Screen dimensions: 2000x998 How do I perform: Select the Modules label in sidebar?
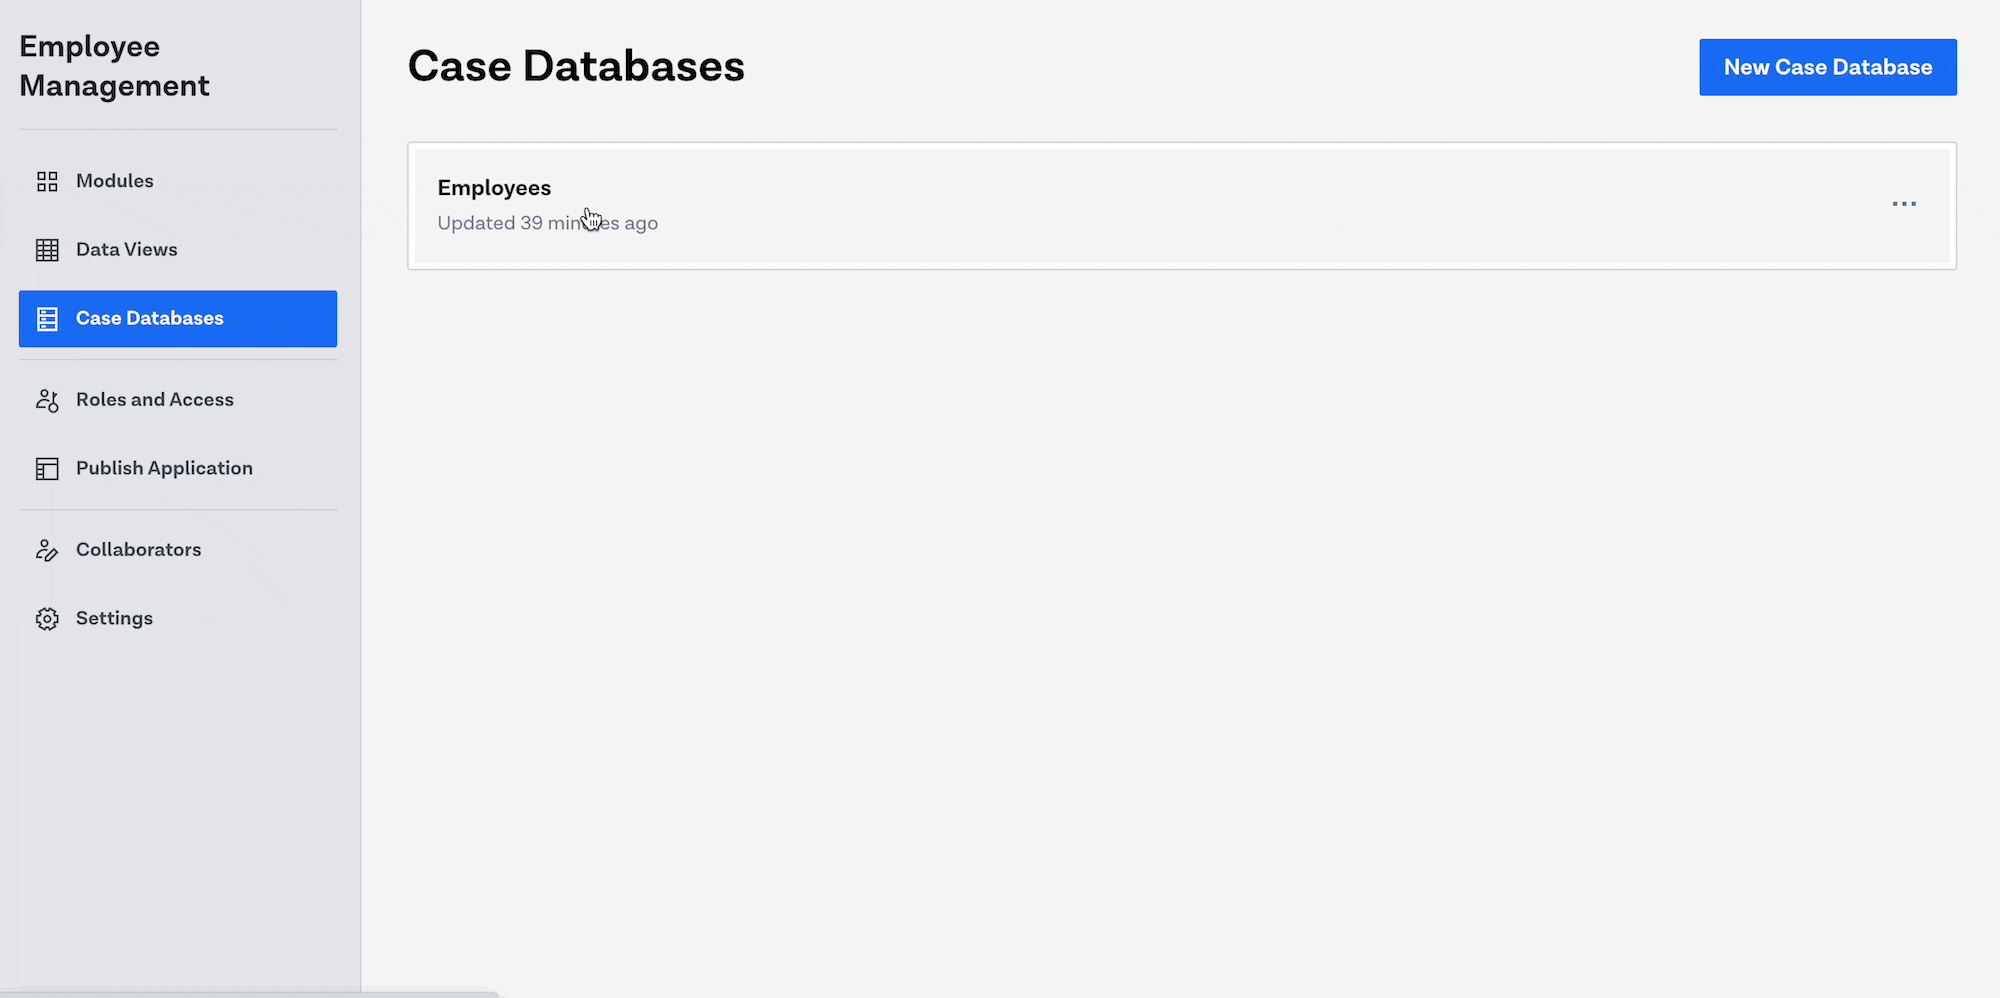[115, 181]
